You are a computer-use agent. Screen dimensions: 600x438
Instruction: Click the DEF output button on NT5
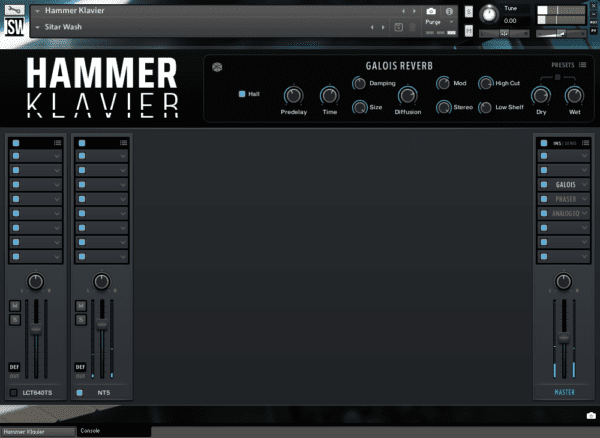pyautogui.click(x=80, y=367)
